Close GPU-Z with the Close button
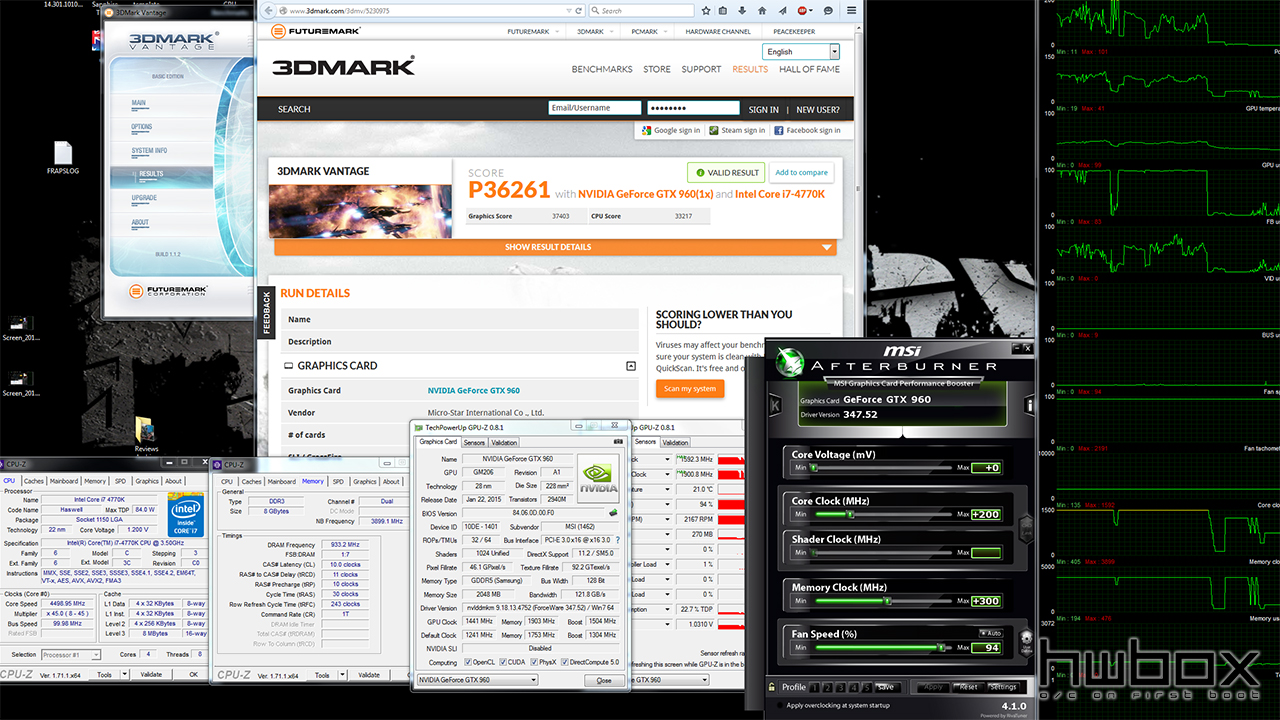Screen dimensions: 1280x720 [x=604, y=680]
